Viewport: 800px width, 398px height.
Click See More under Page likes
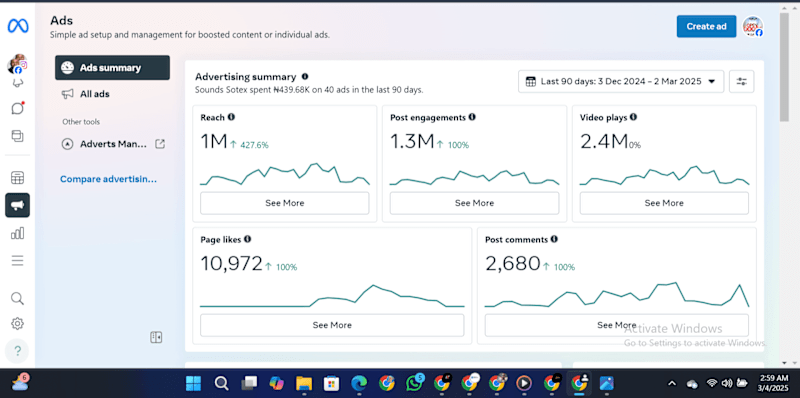332,325
